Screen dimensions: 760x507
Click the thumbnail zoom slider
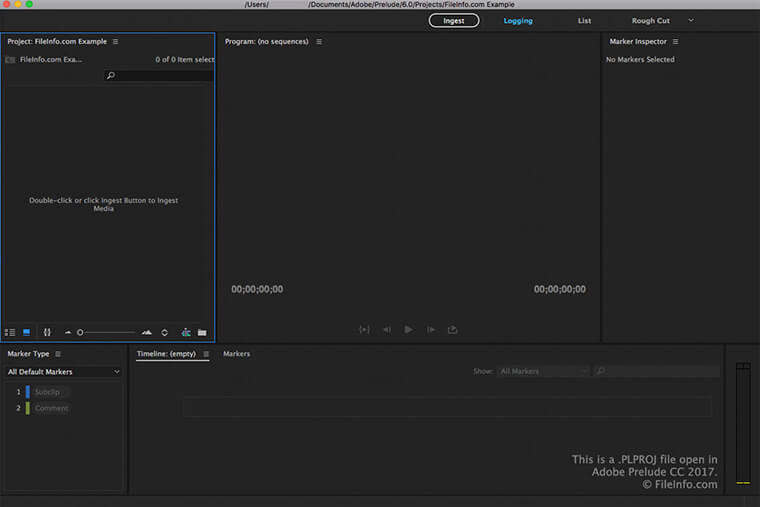(107, 332)
